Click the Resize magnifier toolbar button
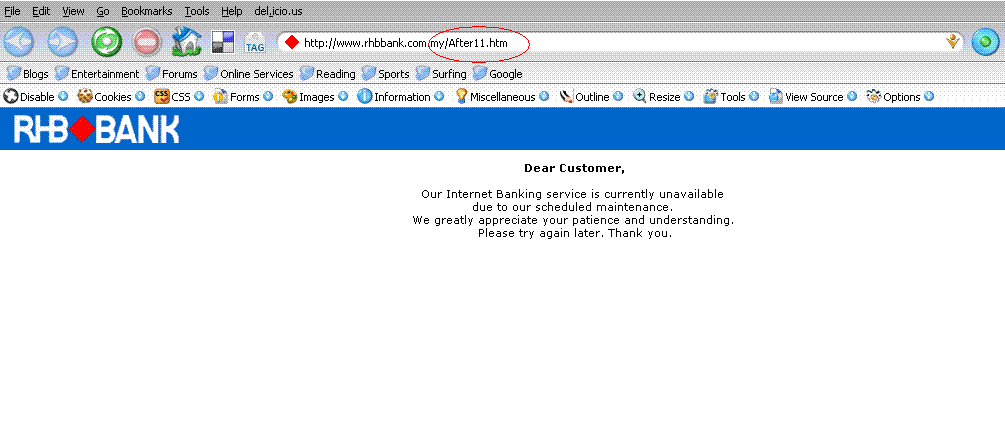The width and height of the screenshot is (1005, 432). 656,97
